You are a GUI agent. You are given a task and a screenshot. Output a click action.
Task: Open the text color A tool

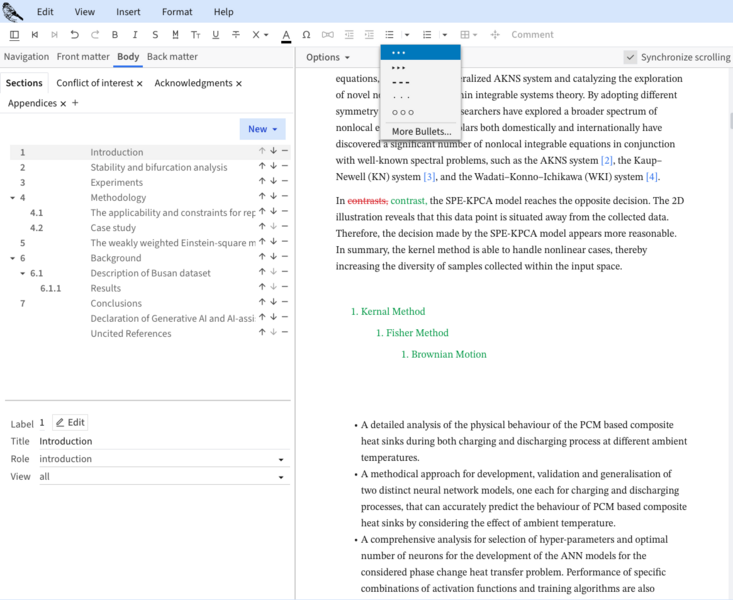[286, 35]
